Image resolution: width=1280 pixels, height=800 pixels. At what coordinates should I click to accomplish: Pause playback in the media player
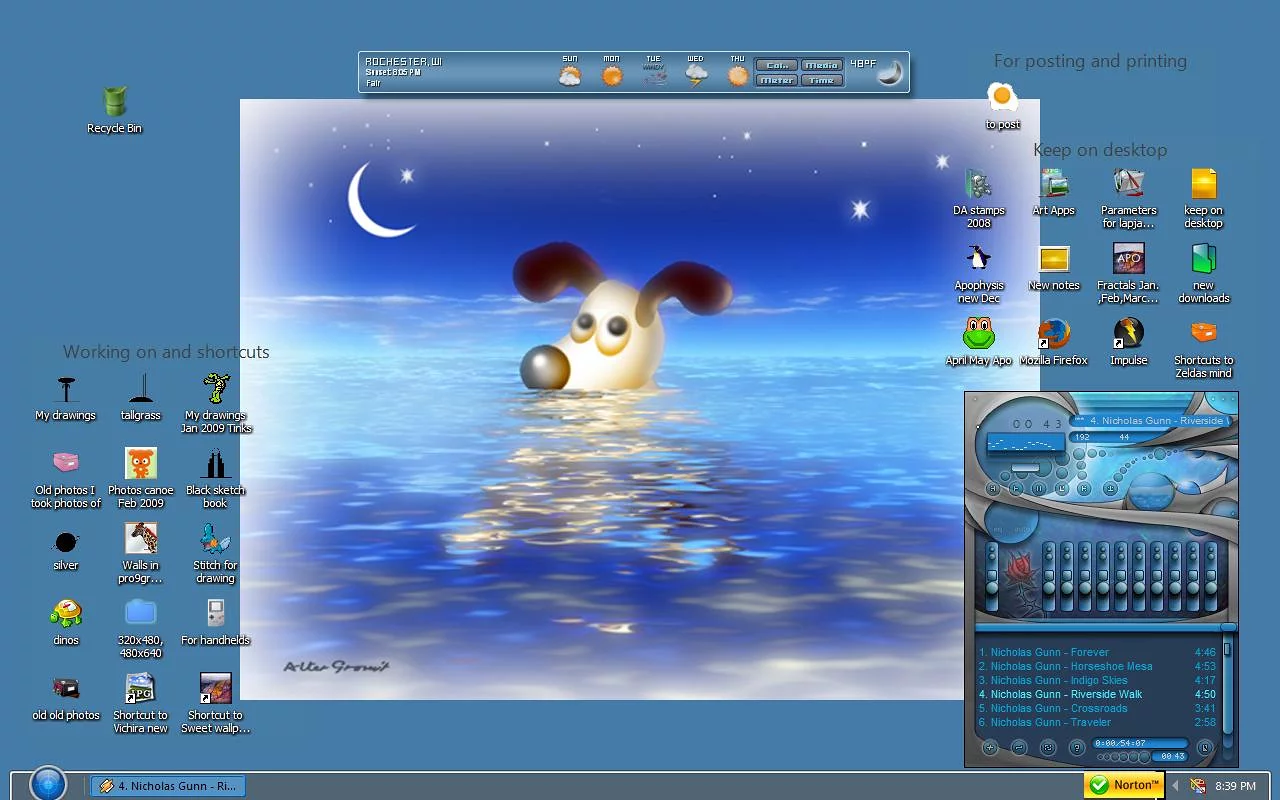[1039, 488]
